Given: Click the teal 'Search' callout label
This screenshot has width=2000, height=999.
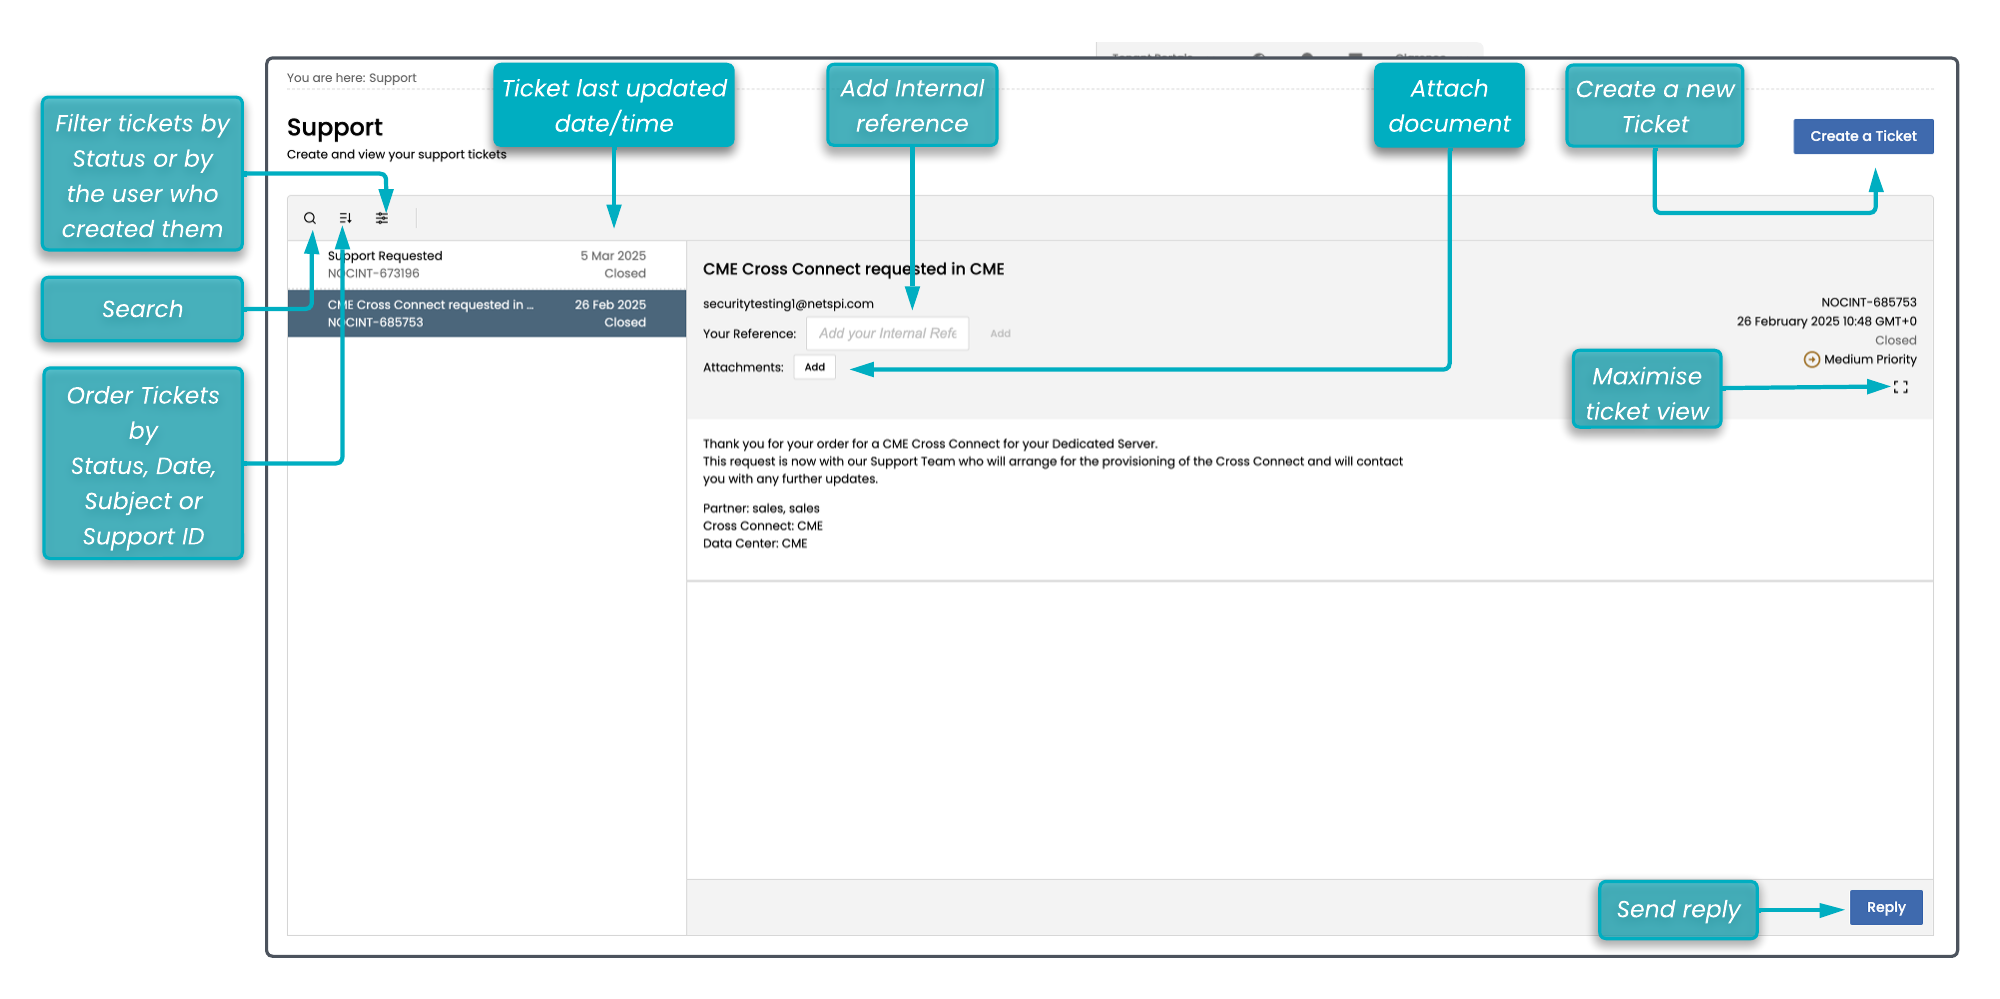Looking at the screenshot, I should point(142,309).
